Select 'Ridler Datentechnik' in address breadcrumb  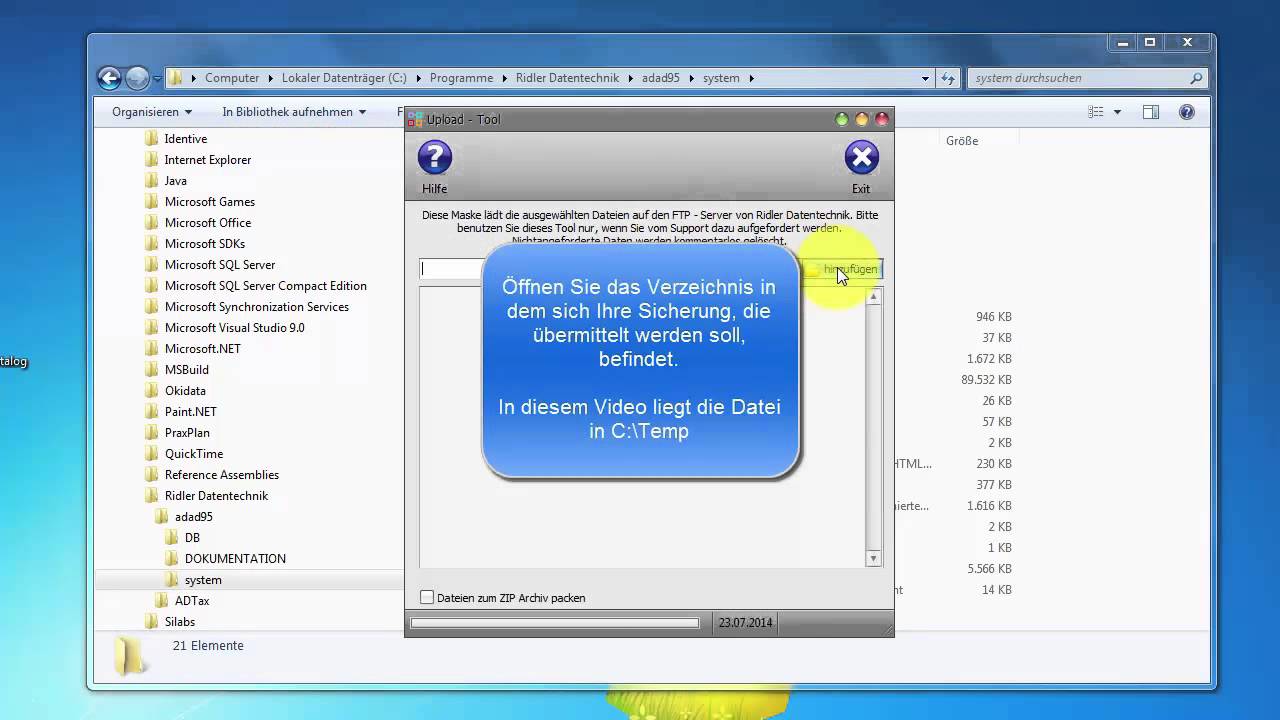click(x=566, y=78)
